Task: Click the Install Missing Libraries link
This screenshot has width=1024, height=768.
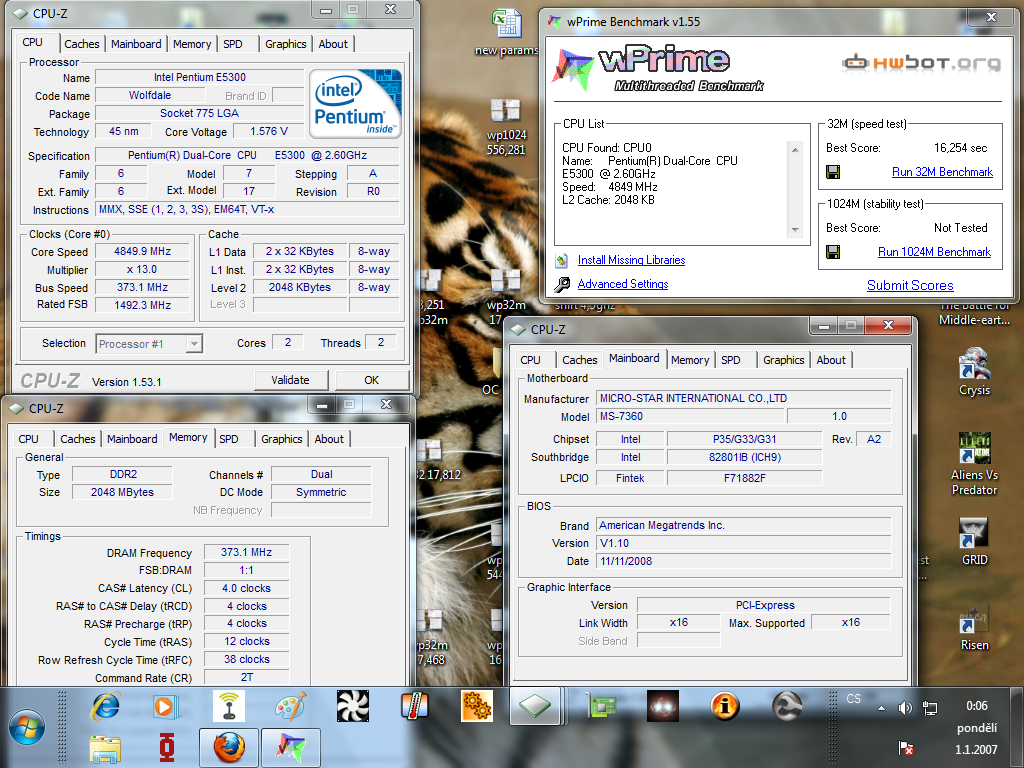Action: pos(631,260)
